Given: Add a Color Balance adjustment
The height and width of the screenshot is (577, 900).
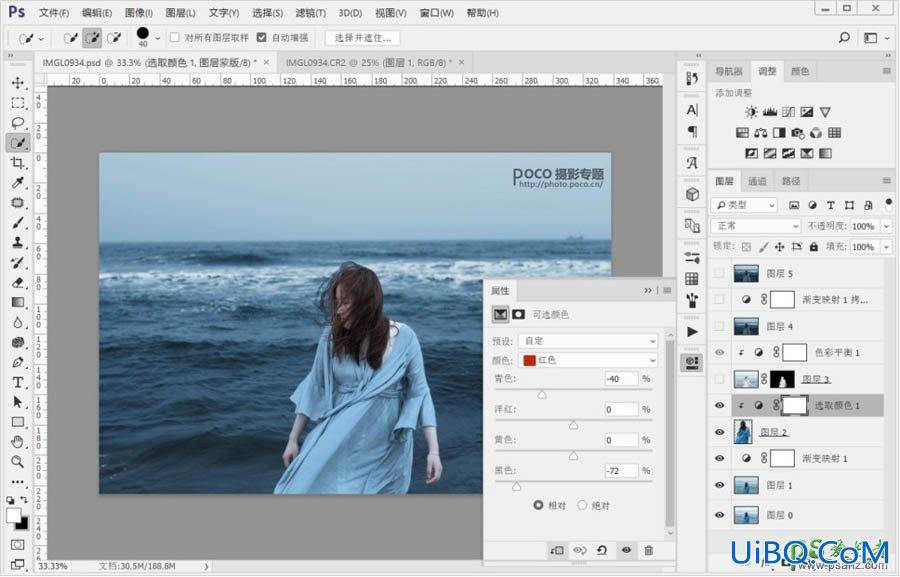Looking at the screenshot, I should click(x=761, y=133).
